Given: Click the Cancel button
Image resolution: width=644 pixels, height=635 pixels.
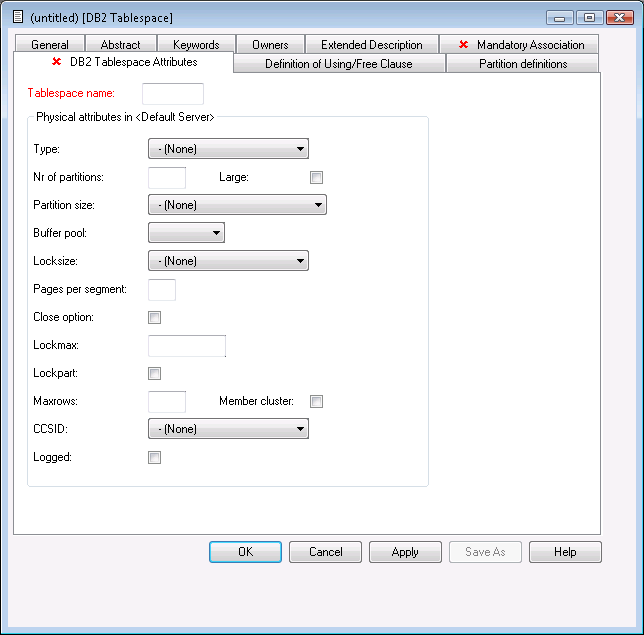Looking at the screenshot, I should click(325, 552).
